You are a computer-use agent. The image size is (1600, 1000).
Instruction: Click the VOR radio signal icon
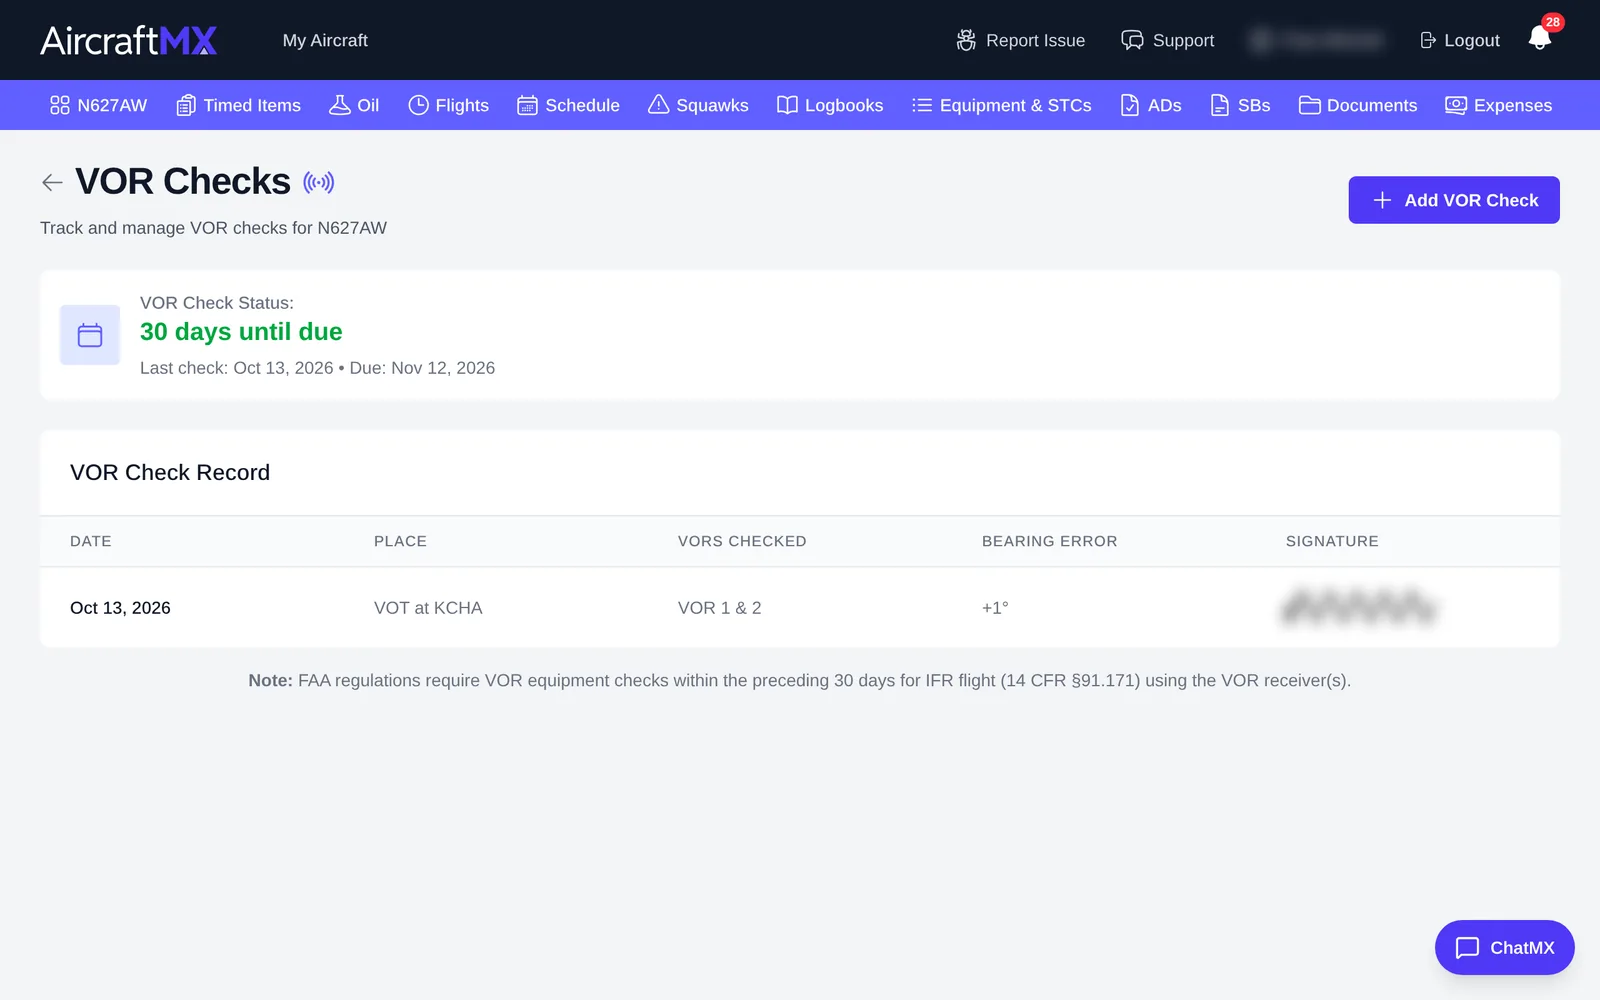[319, 182]
